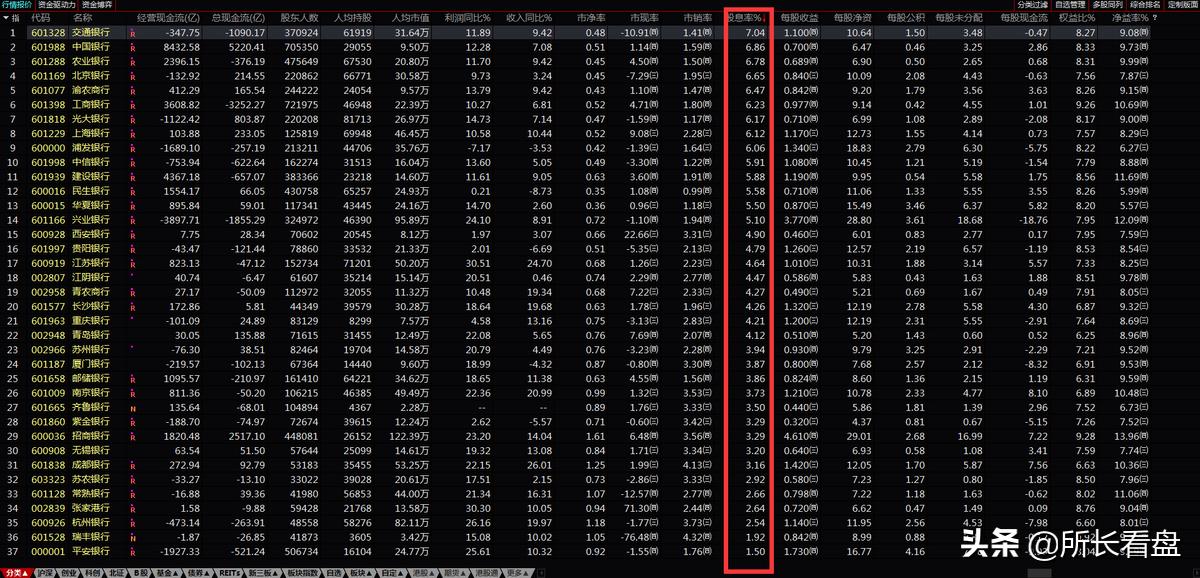Expand the 债券 bottom tab menu
Image resolution: width=1200 pixels, height=578 pixels.
pyautogui.click(x=200, y=573)
